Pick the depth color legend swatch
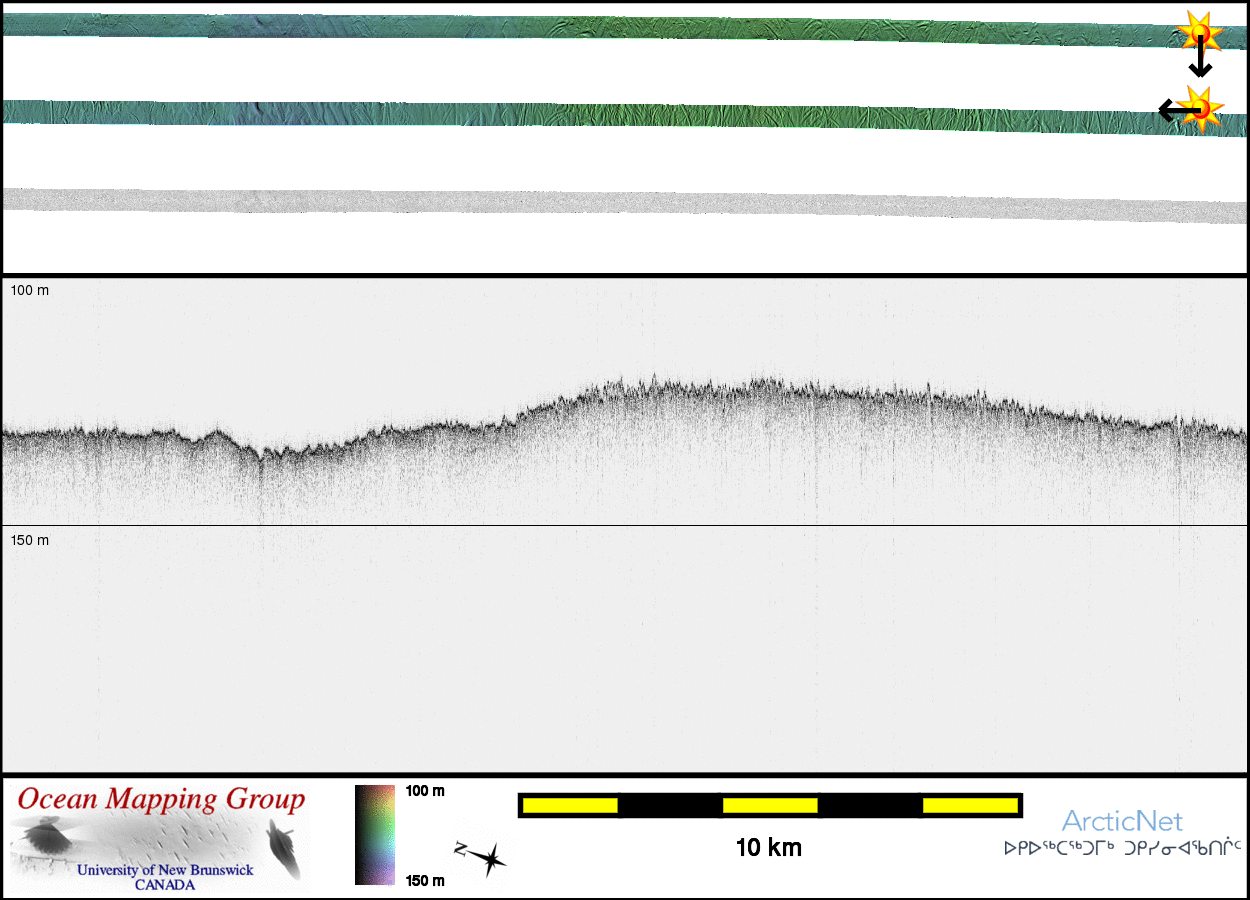Screen dimensions: 1250x900 tap(377, 834)
